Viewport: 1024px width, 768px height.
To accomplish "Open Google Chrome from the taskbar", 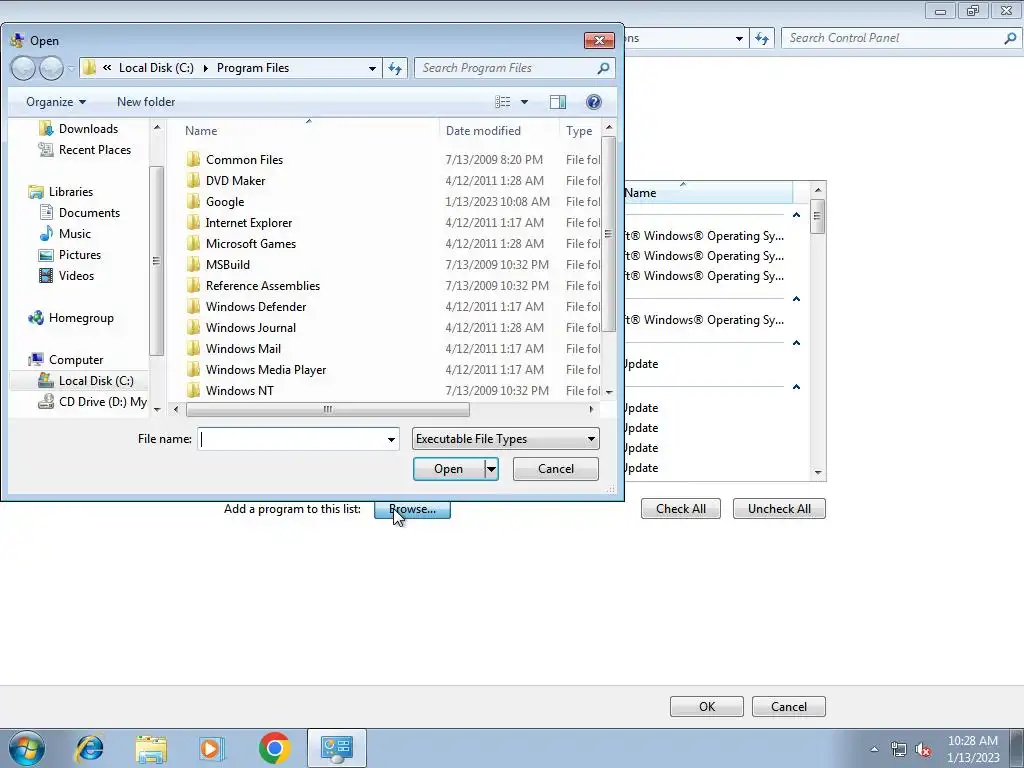I will 274,748.
